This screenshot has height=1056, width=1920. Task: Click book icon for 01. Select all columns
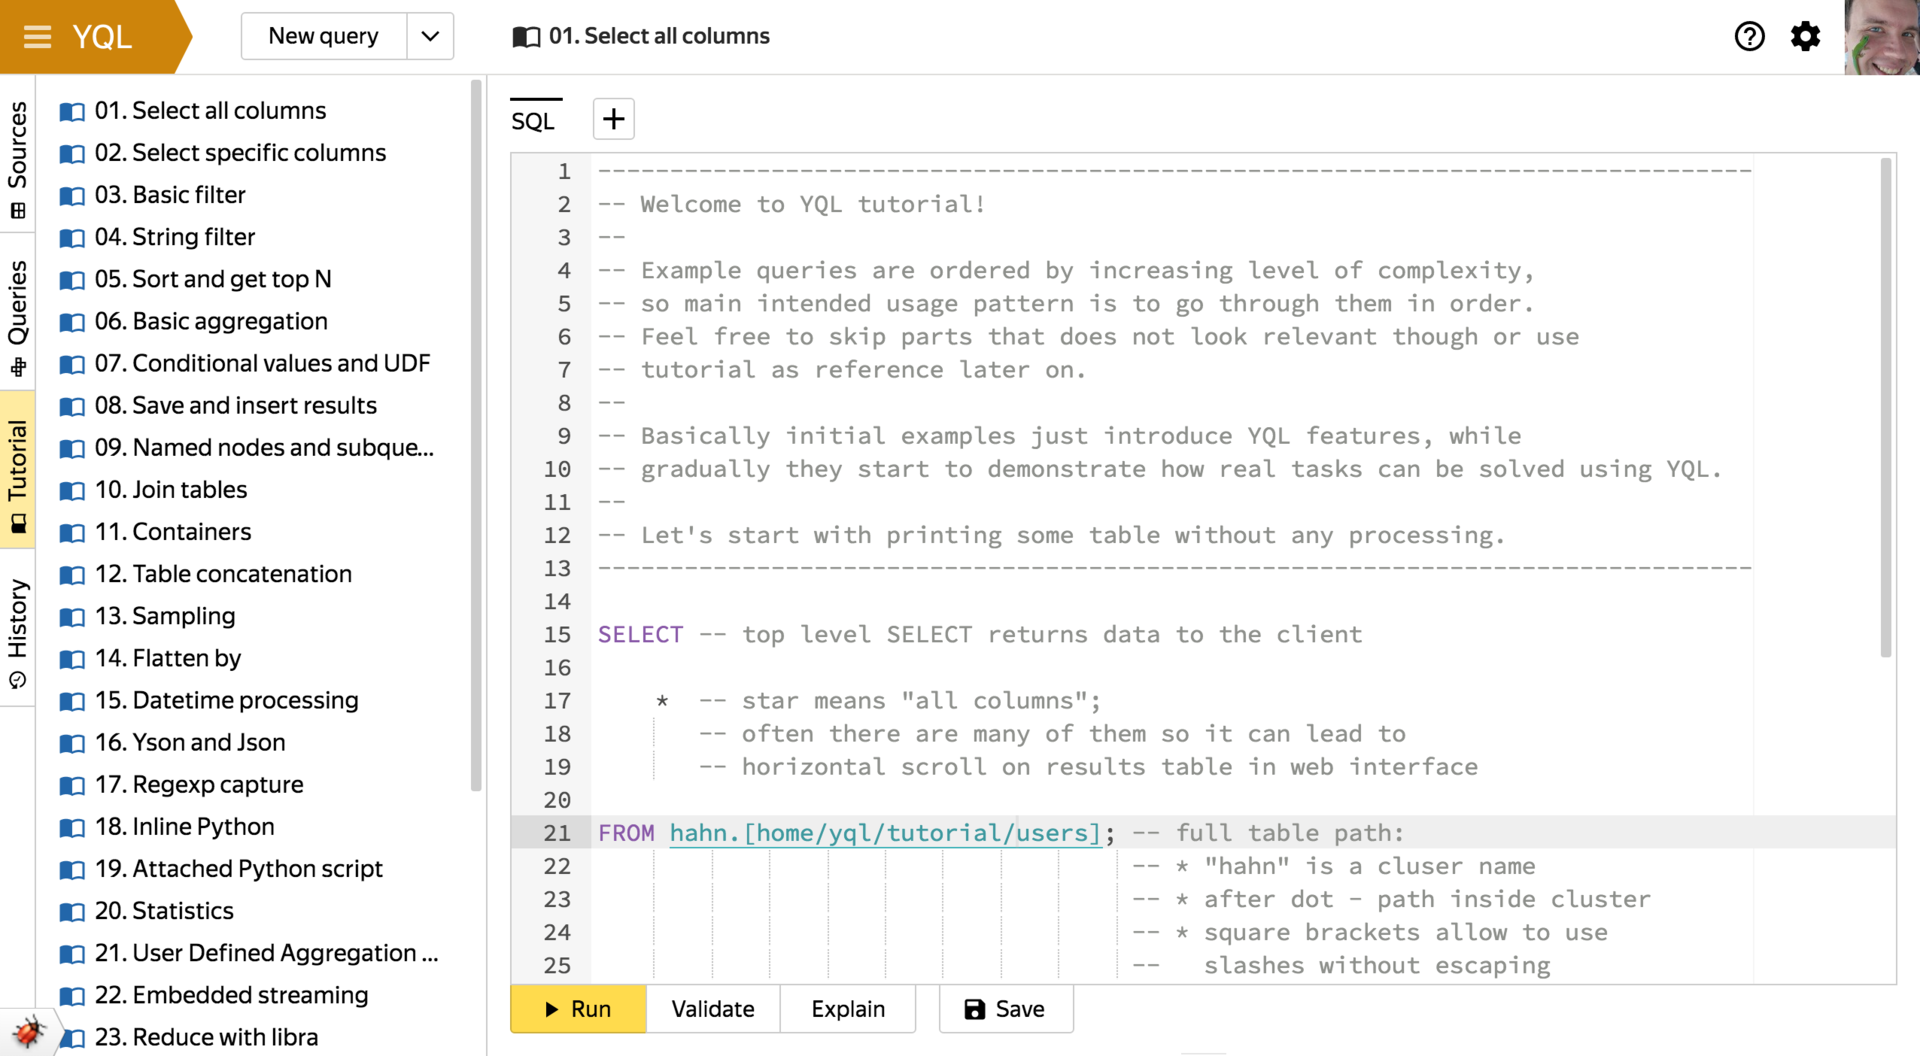[x=72, y=111]
